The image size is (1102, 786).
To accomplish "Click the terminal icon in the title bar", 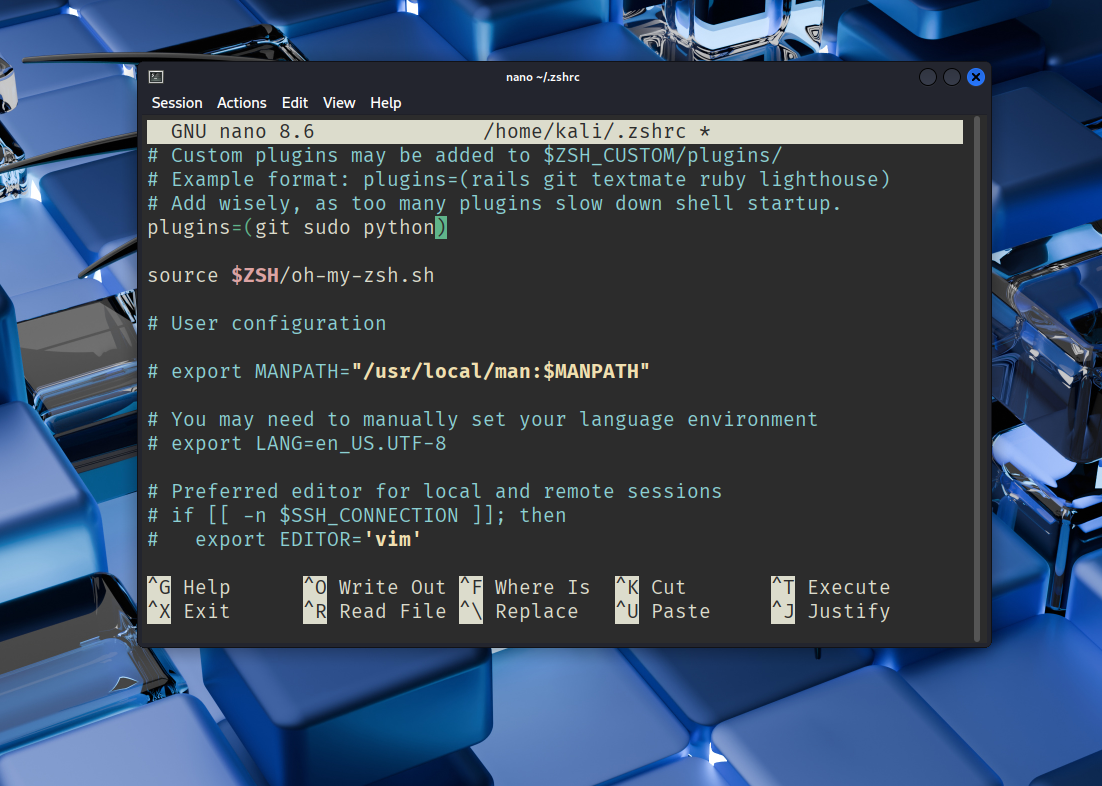I will tap(156, 77).
